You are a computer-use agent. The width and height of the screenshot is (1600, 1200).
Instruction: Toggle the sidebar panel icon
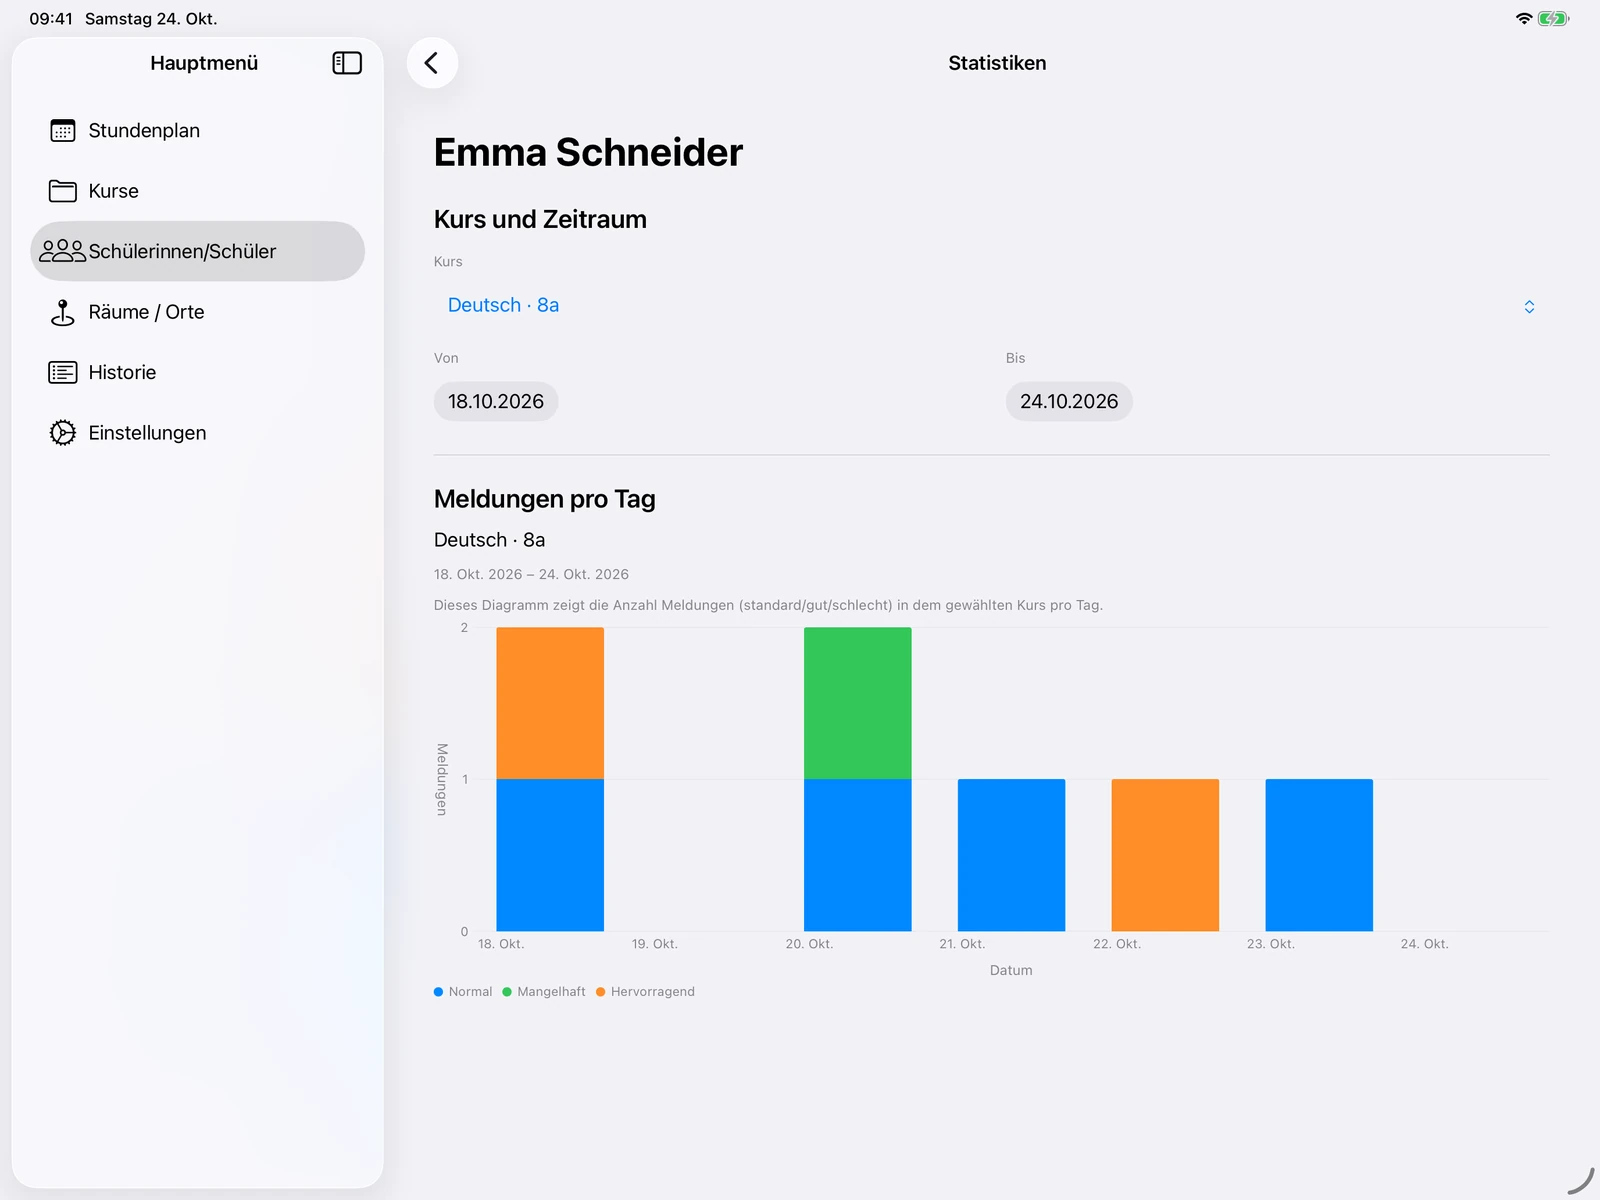pos(347,63)
